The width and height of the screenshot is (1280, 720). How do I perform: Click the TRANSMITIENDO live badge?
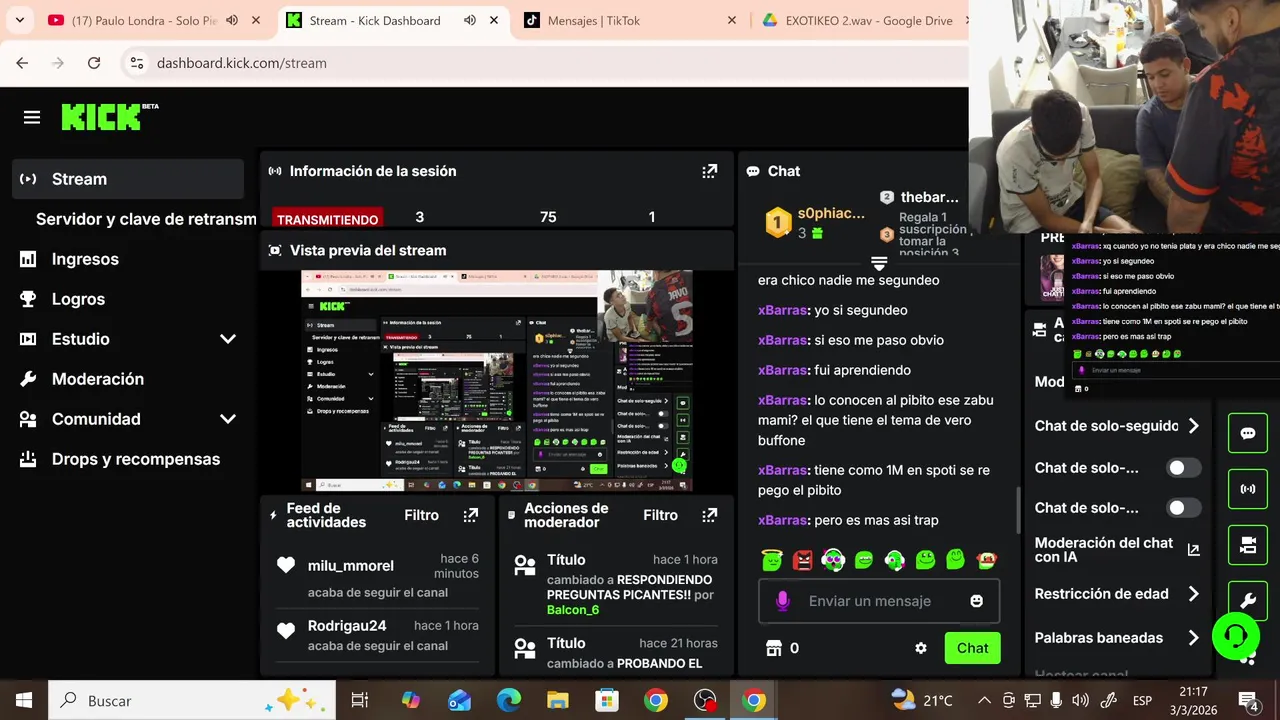328,219
